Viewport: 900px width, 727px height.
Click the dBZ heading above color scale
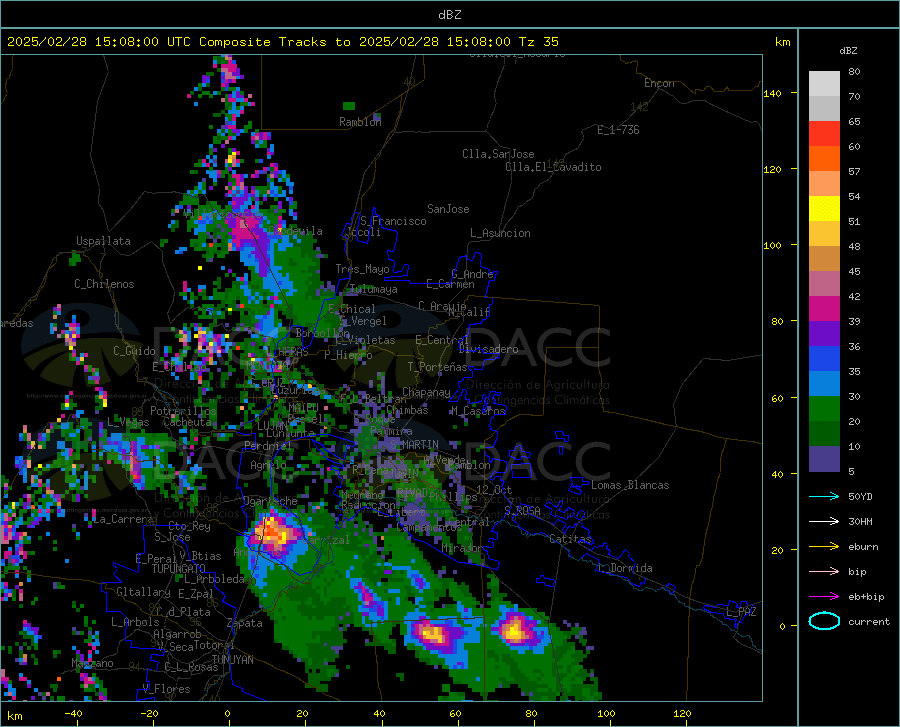click(848, 50)
